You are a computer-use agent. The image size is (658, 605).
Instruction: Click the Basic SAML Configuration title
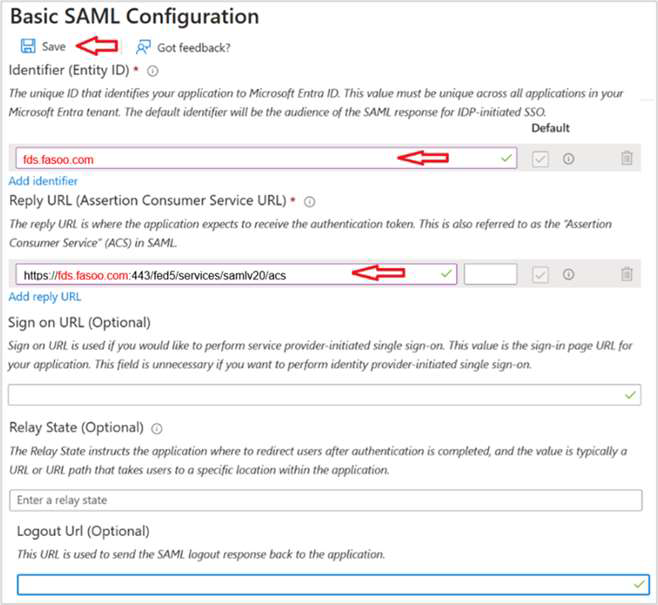pos(134,17)
